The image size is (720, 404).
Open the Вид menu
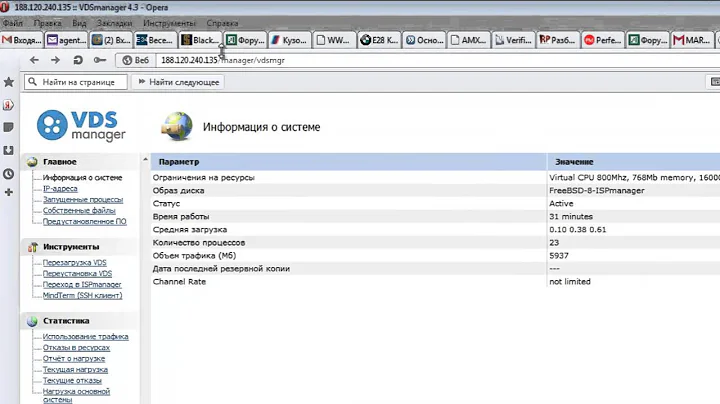79,23
